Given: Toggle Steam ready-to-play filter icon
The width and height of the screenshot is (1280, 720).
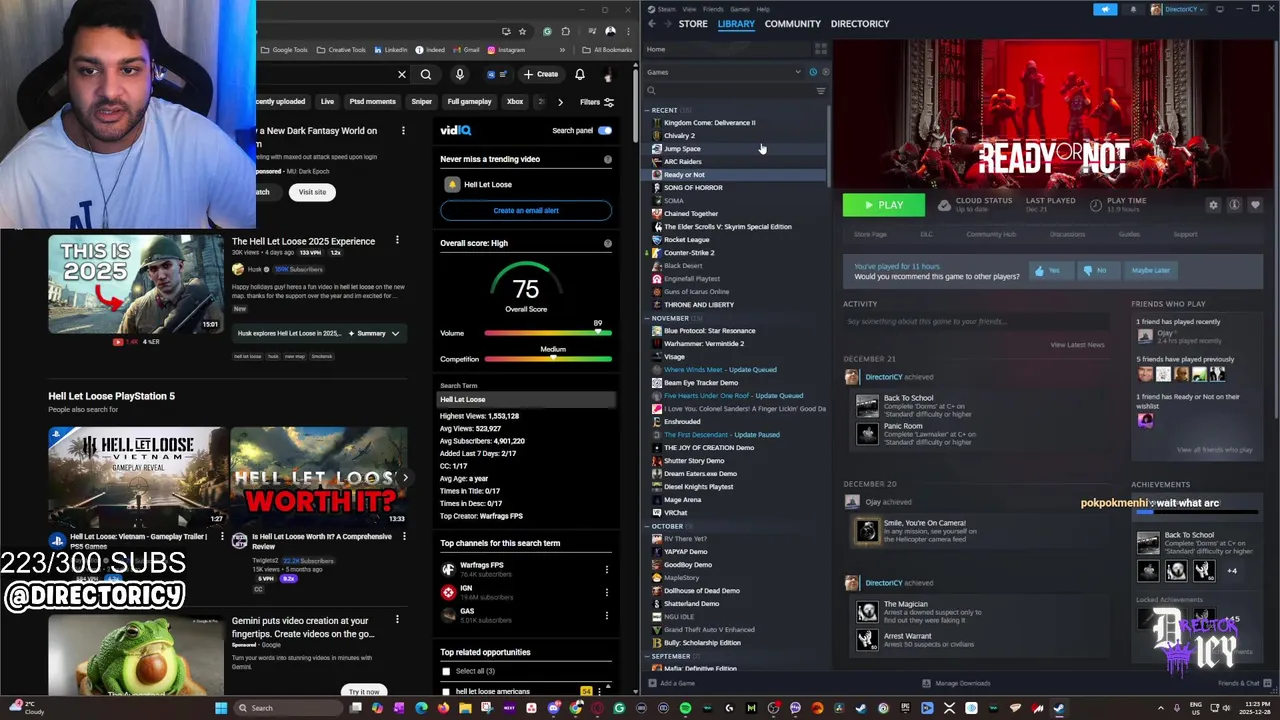Looking at the screenshot, I should pos(825,72).
